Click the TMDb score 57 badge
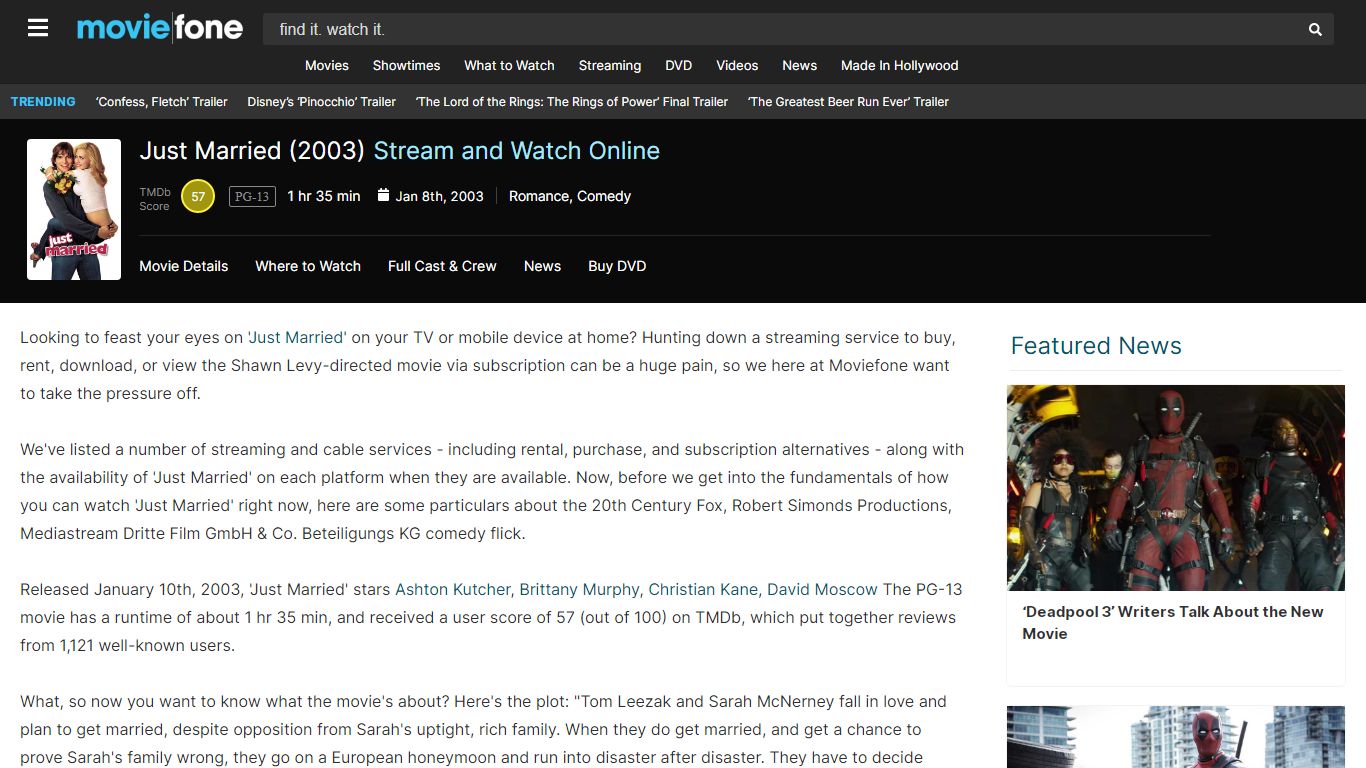Viewport: 1366px width, 768px height. [198, 196]
